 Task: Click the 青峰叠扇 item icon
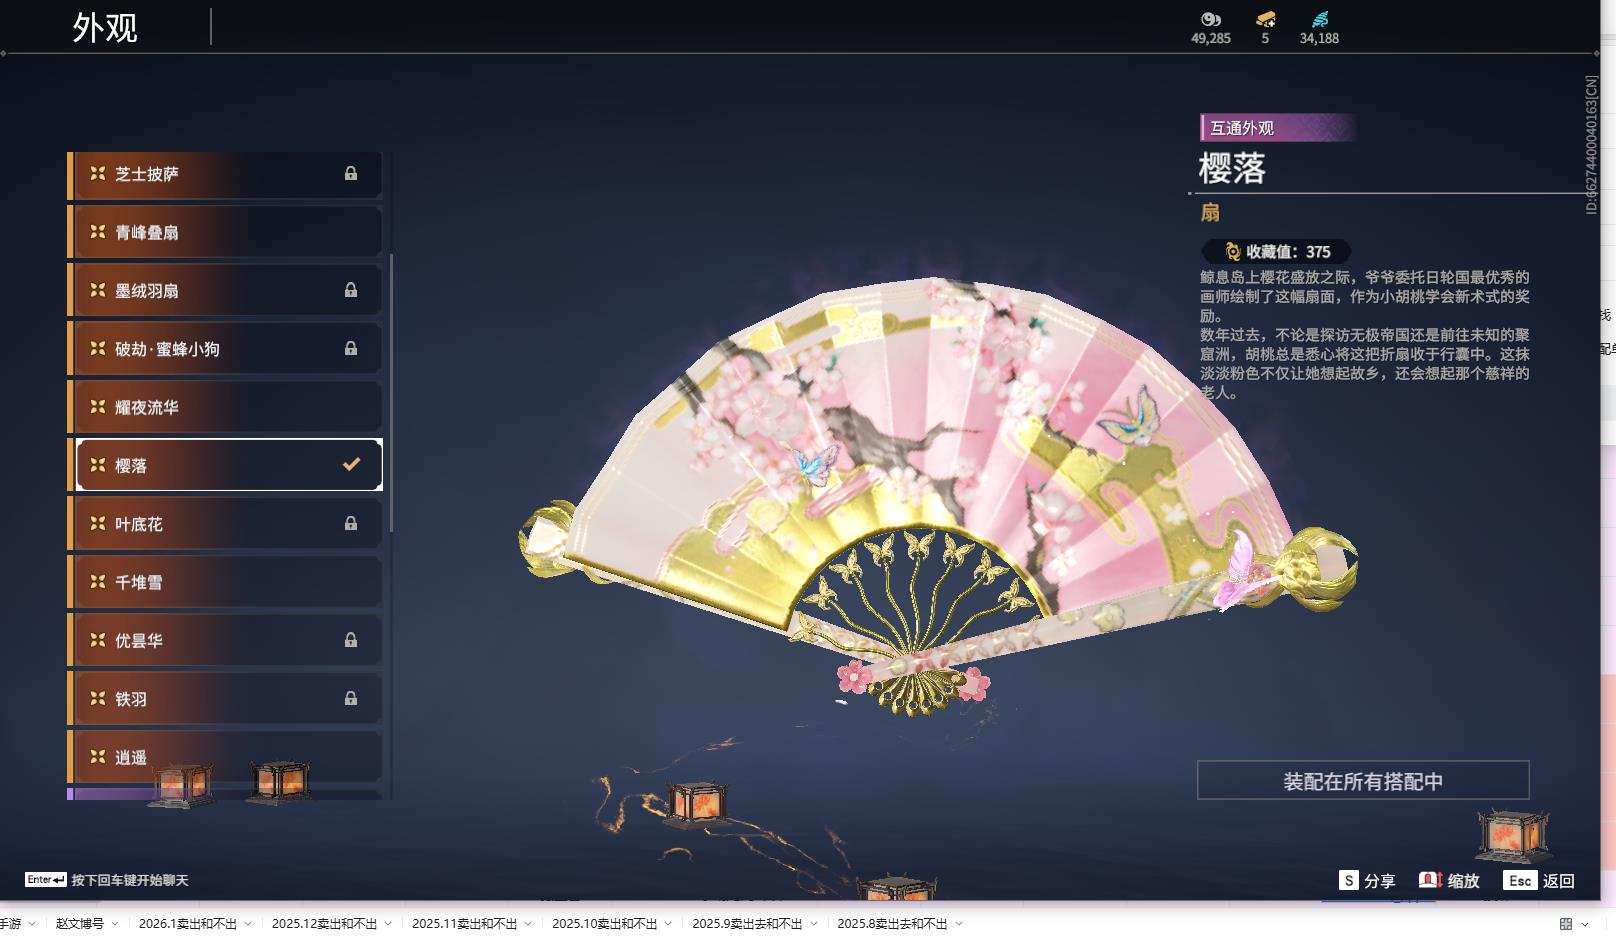(96, 231)
